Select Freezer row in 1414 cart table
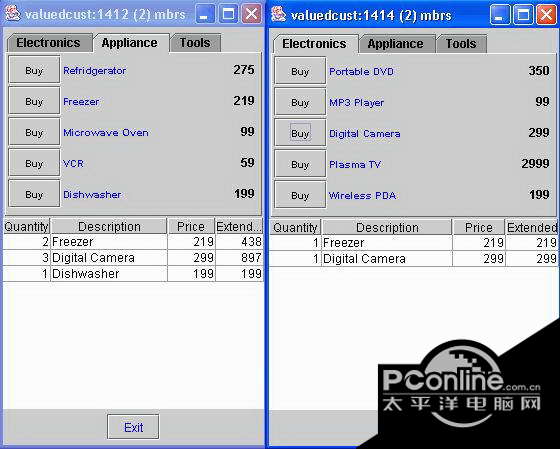 click(414, 243)
